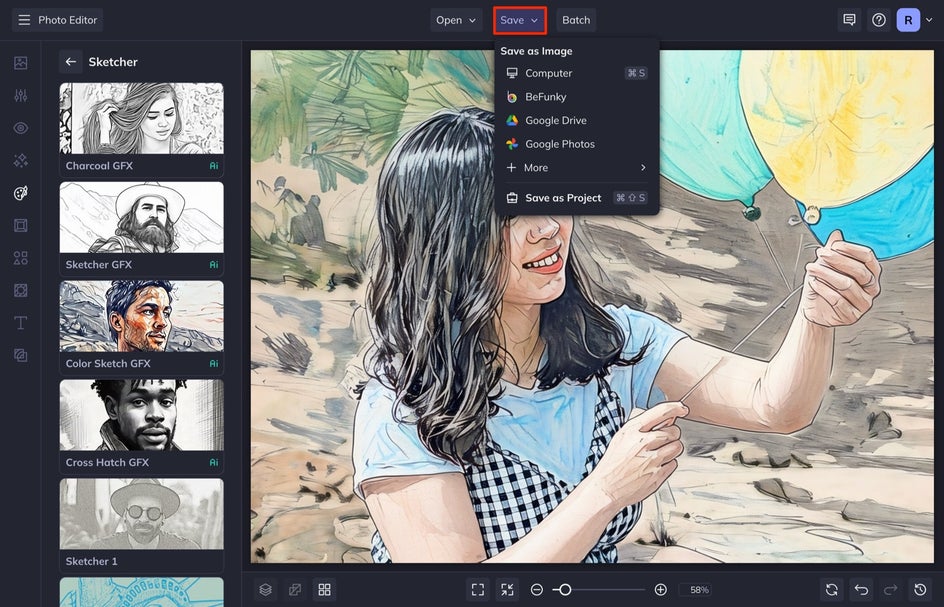Save image to Computer

pyautogui.click(x=576, y=73)
